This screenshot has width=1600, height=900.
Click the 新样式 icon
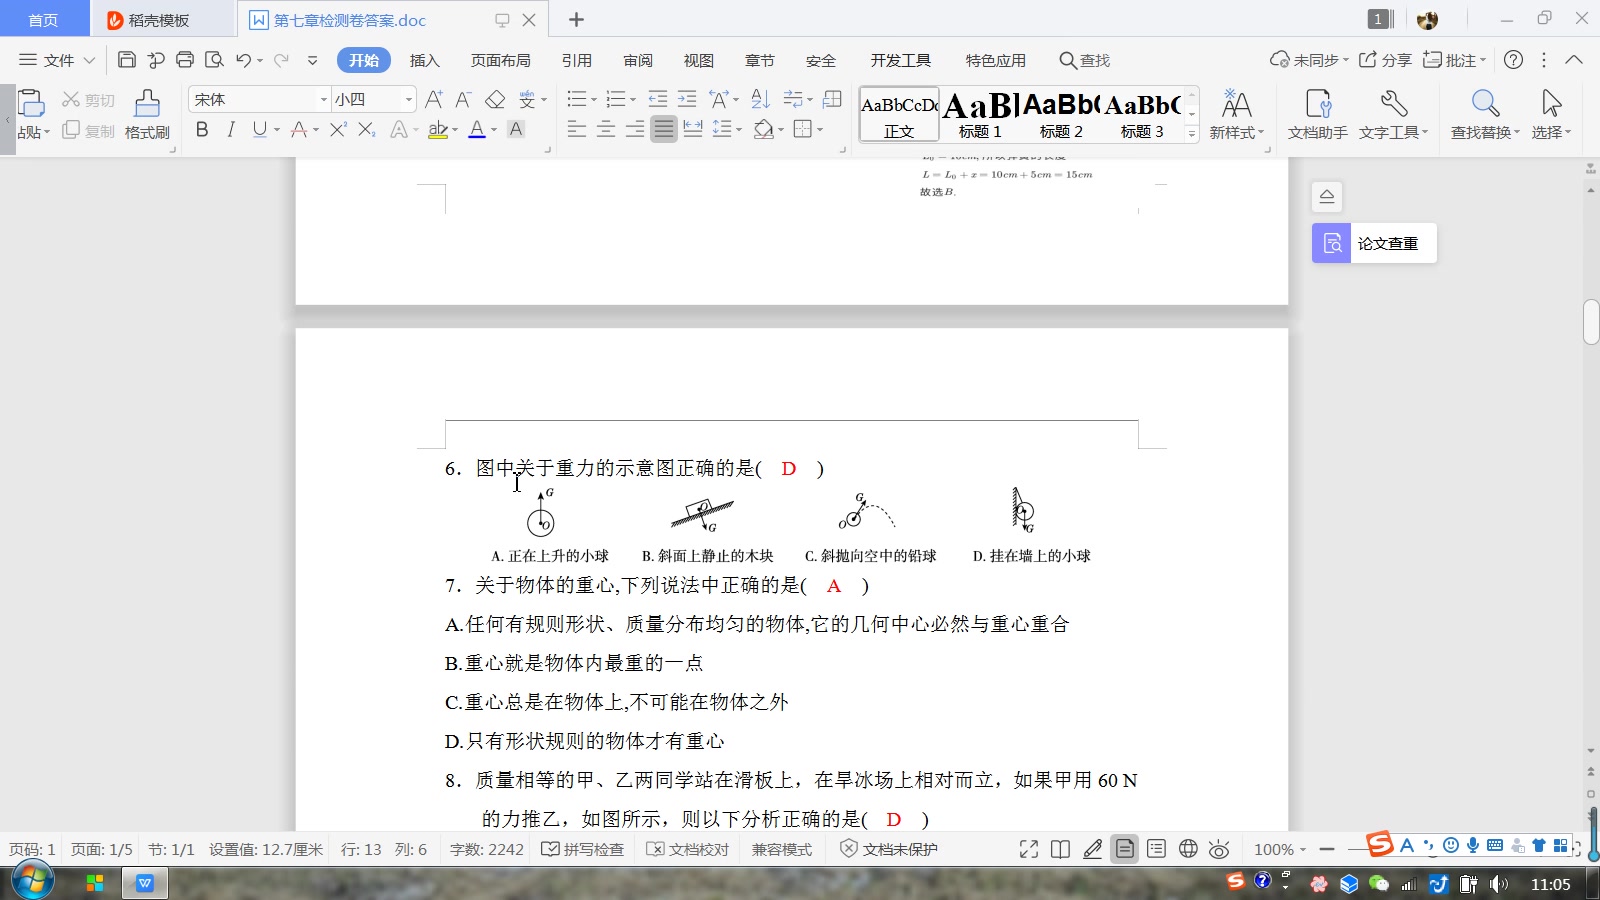pyautogui.click(x=1237, y=115)
